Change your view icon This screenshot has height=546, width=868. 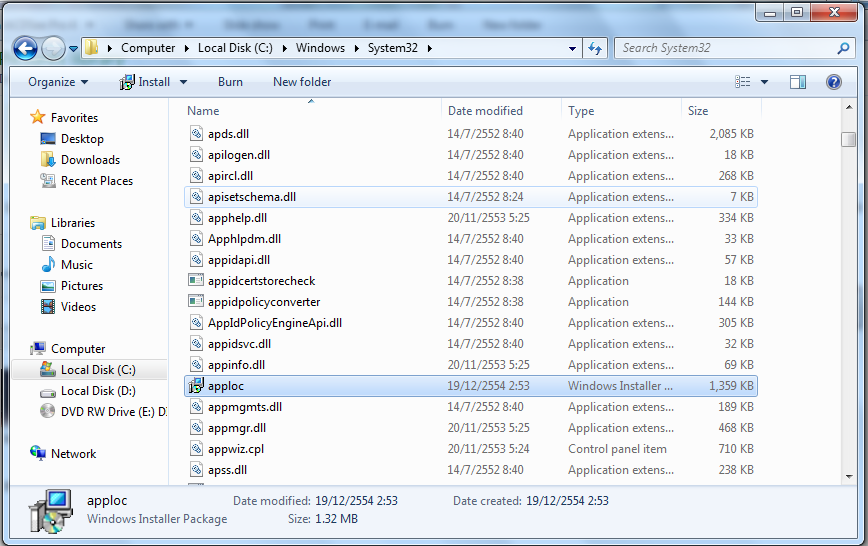tap(742, 82)
